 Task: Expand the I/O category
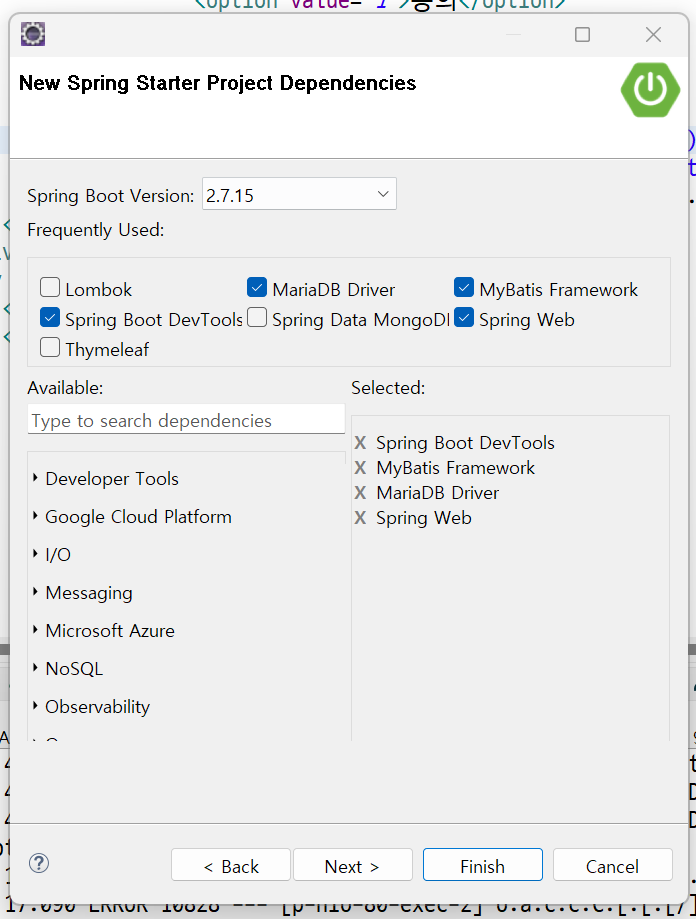[35, 554]
